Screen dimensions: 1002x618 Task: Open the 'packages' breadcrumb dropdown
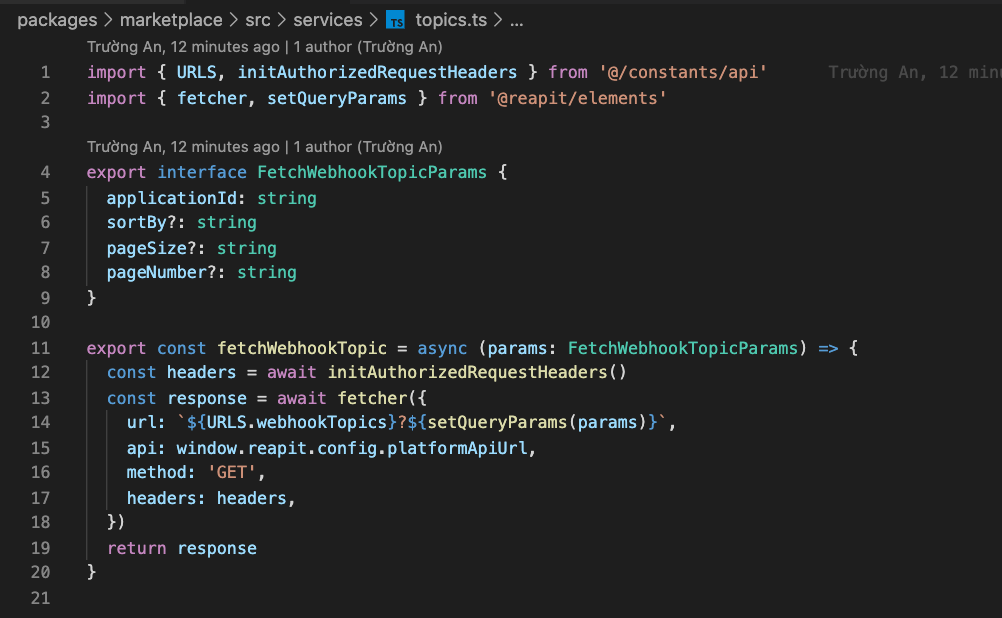(57, 19)
